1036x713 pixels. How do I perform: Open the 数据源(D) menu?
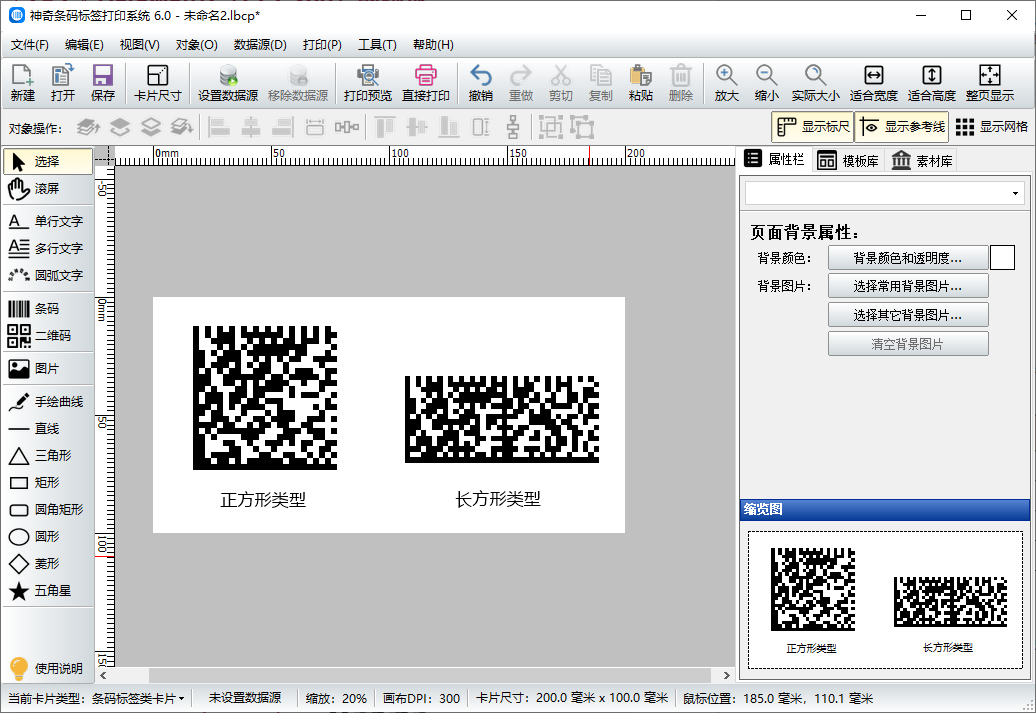pyautogui.click(x=260, y=45)
